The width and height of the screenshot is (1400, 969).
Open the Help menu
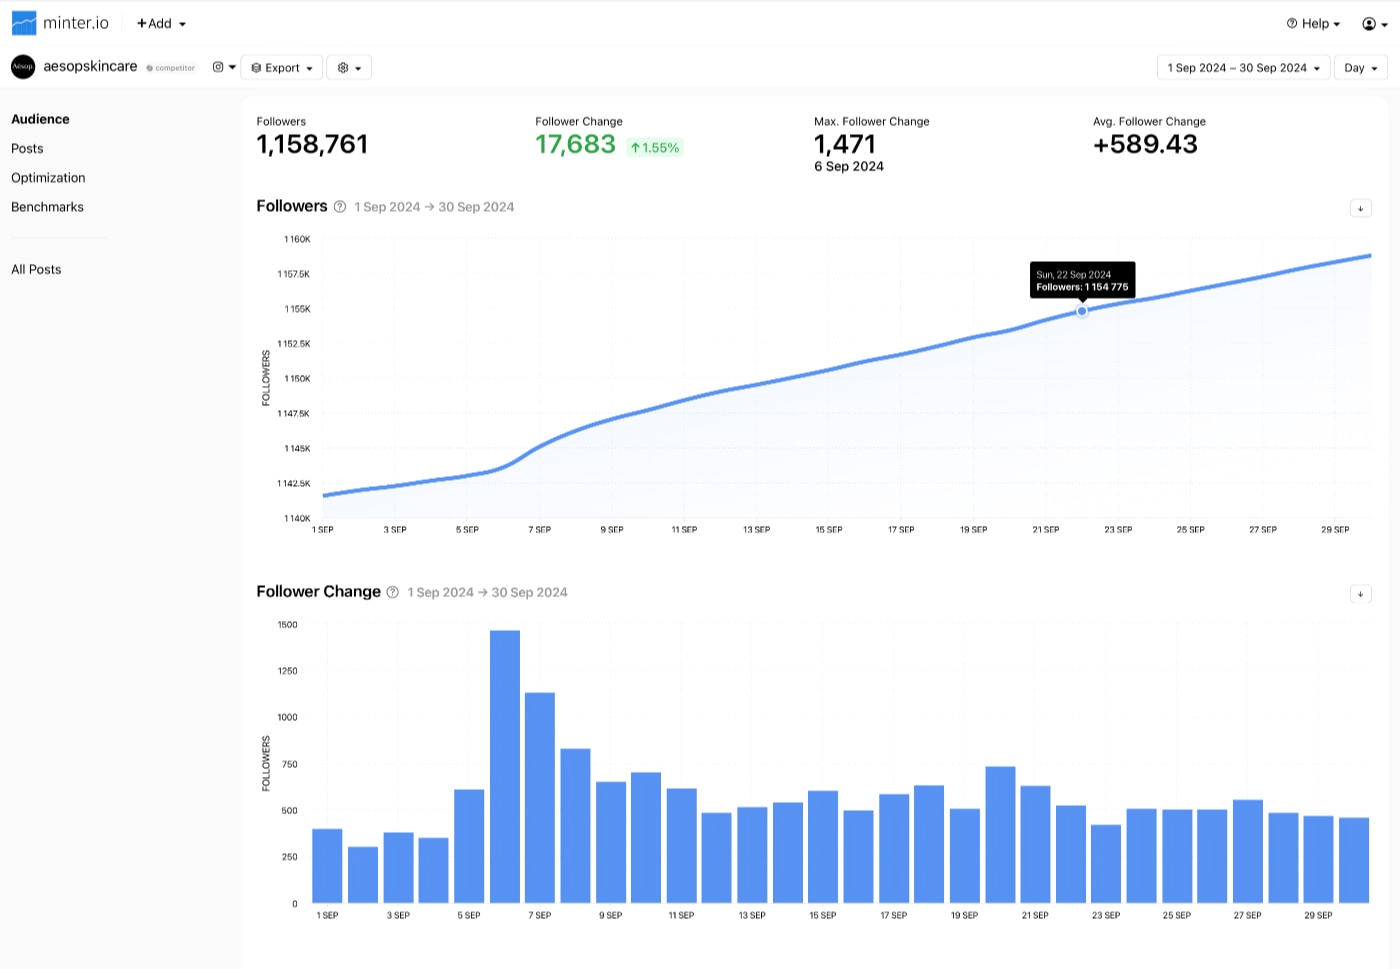1313,23
